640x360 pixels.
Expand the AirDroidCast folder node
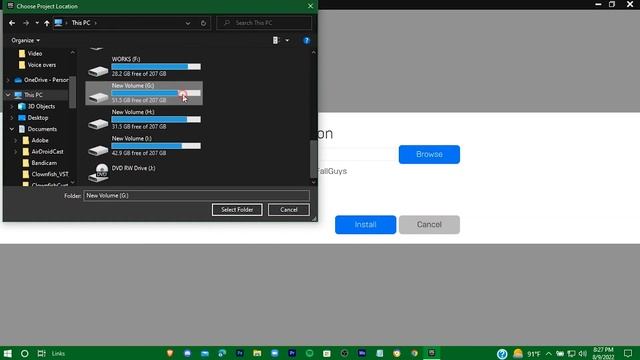click(16, 151)
